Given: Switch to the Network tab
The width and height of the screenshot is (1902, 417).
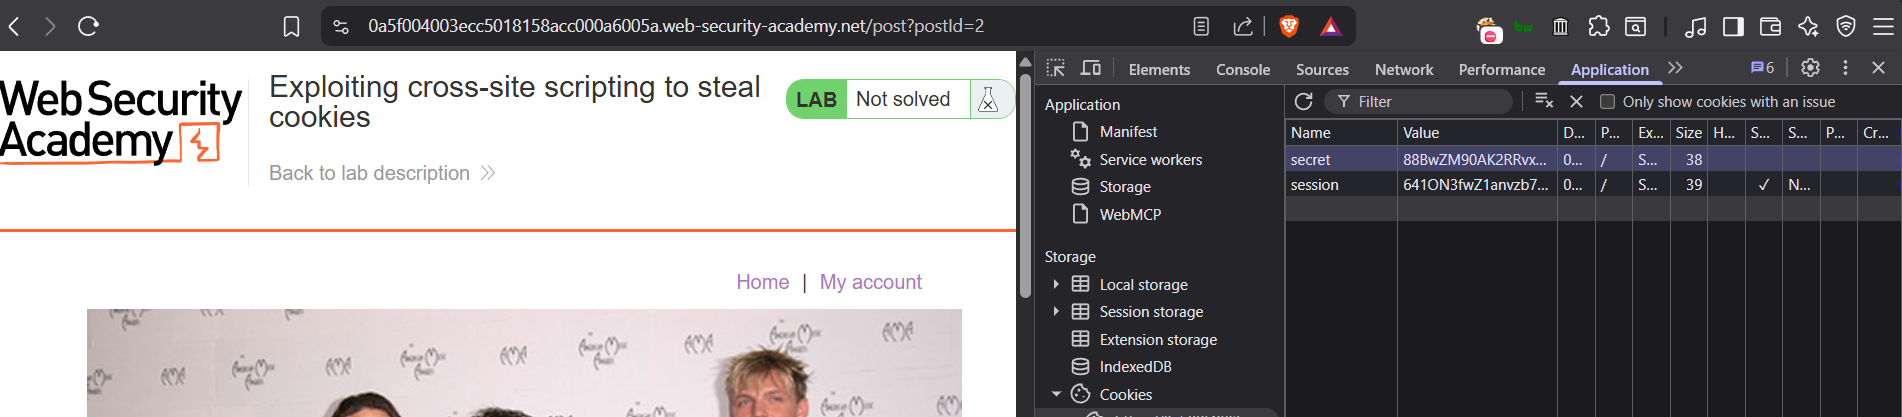Looking at the screenshot, I should click(1404, 69).
